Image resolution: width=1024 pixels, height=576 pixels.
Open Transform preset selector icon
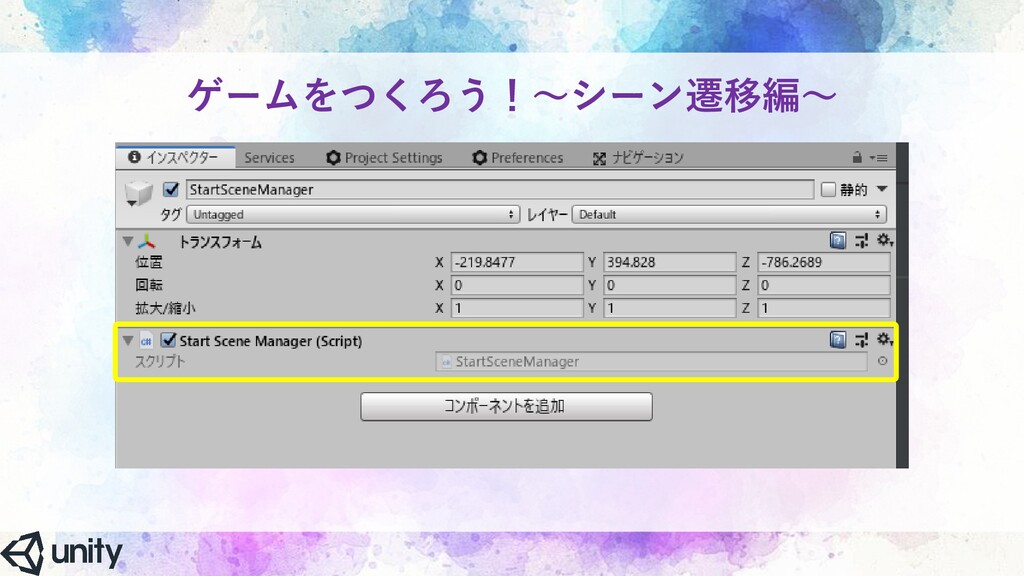click(861, 240)
